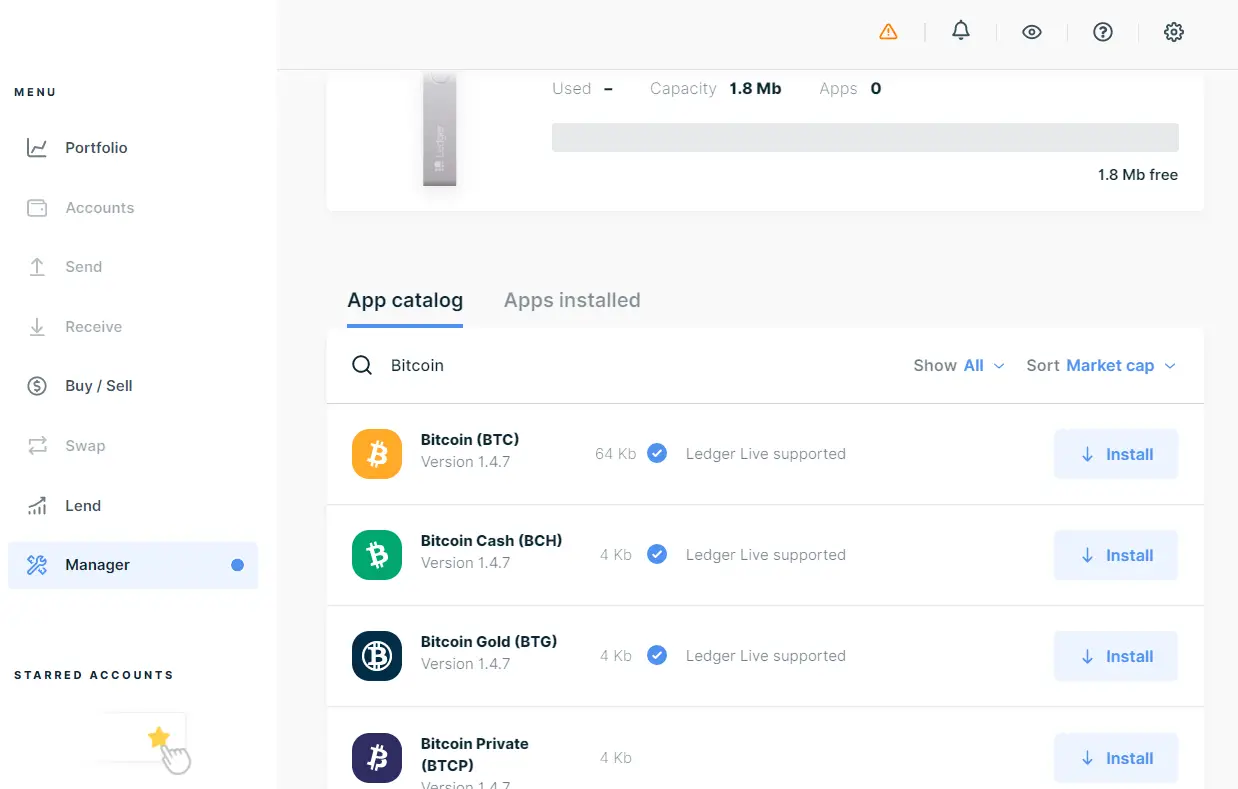
Task: Go to Portfolio in the menu
Action: point(133,148)
